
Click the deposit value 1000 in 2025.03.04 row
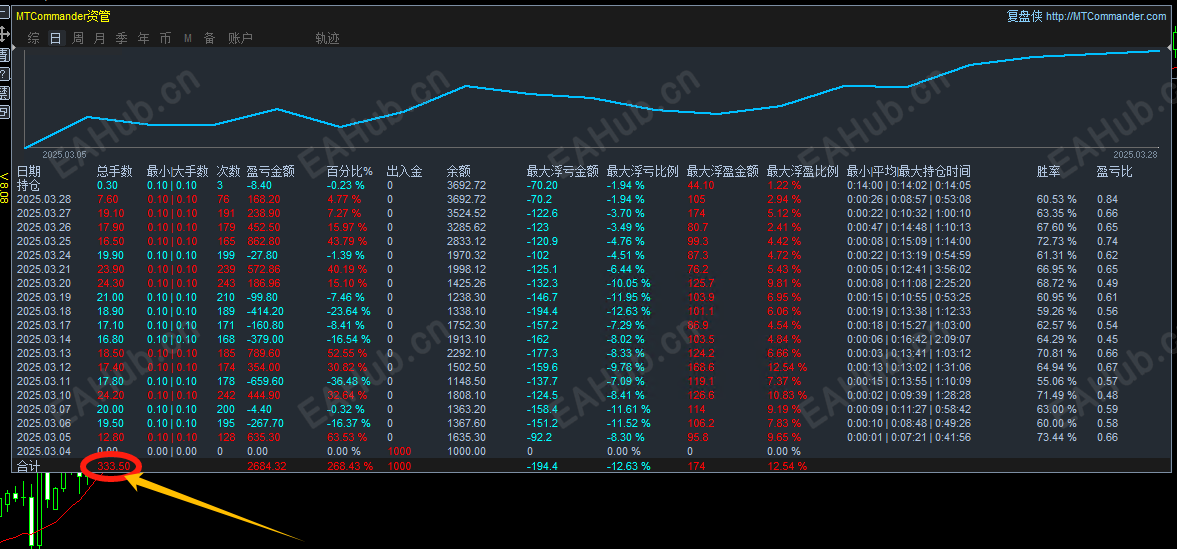(x=399, y=451)
